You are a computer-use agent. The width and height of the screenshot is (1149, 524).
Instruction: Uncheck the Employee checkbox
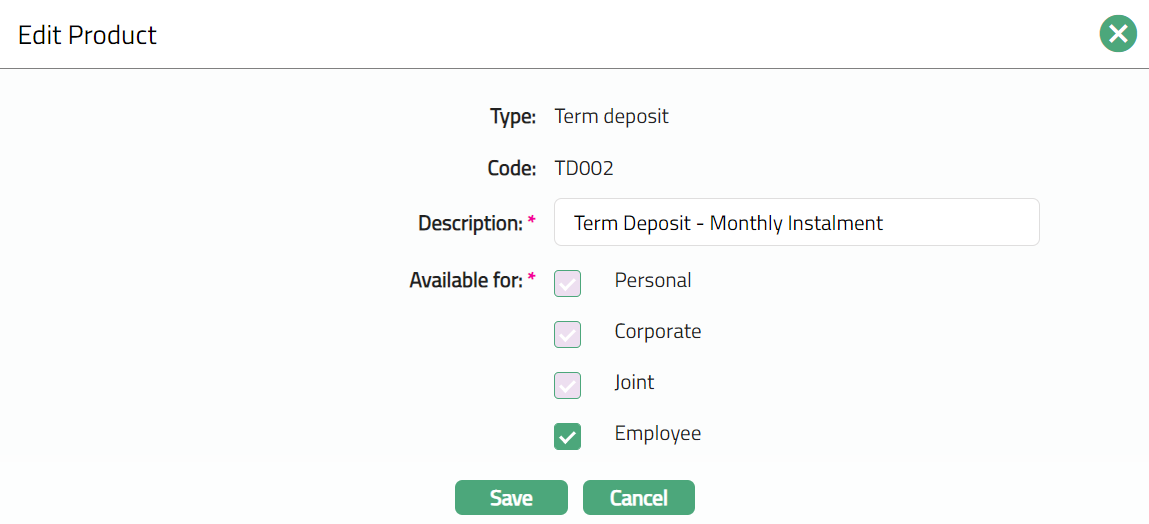(x=567, y=436)
